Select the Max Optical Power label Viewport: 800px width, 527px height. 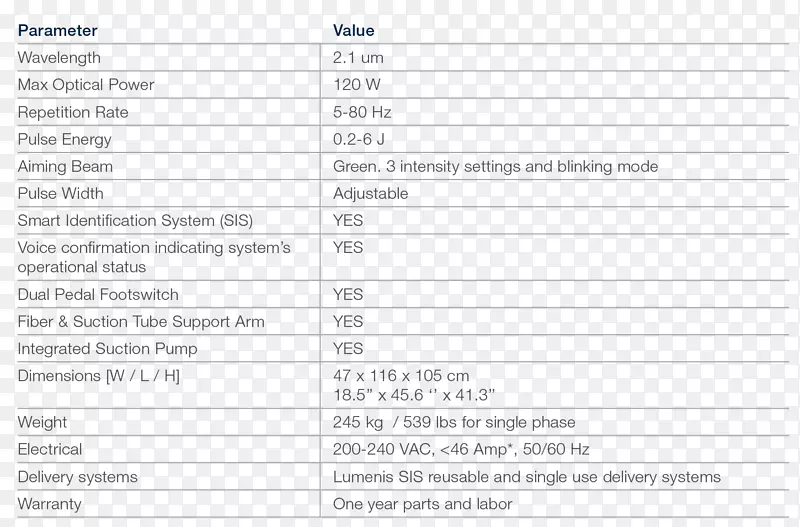click(86, 85)
